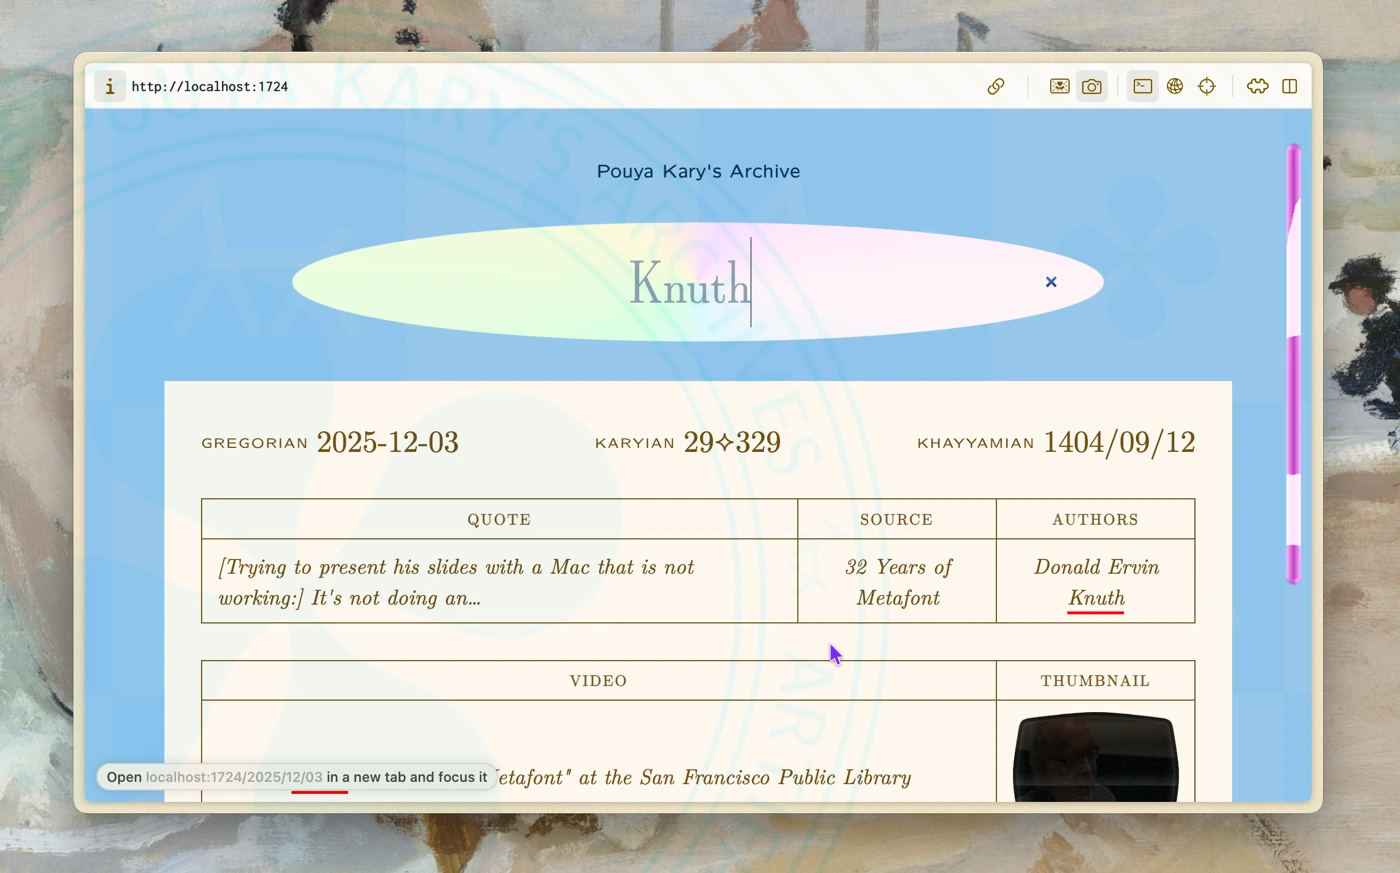
Task: Click the globe icon in the toolbar
Action: coord(1175,86)
